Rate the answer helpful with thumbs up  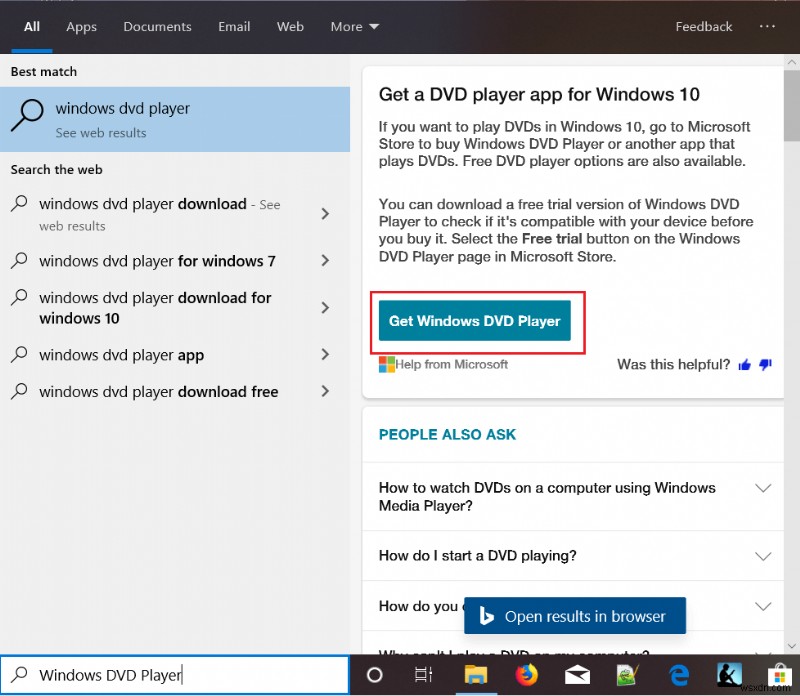(x=745, y=365)
